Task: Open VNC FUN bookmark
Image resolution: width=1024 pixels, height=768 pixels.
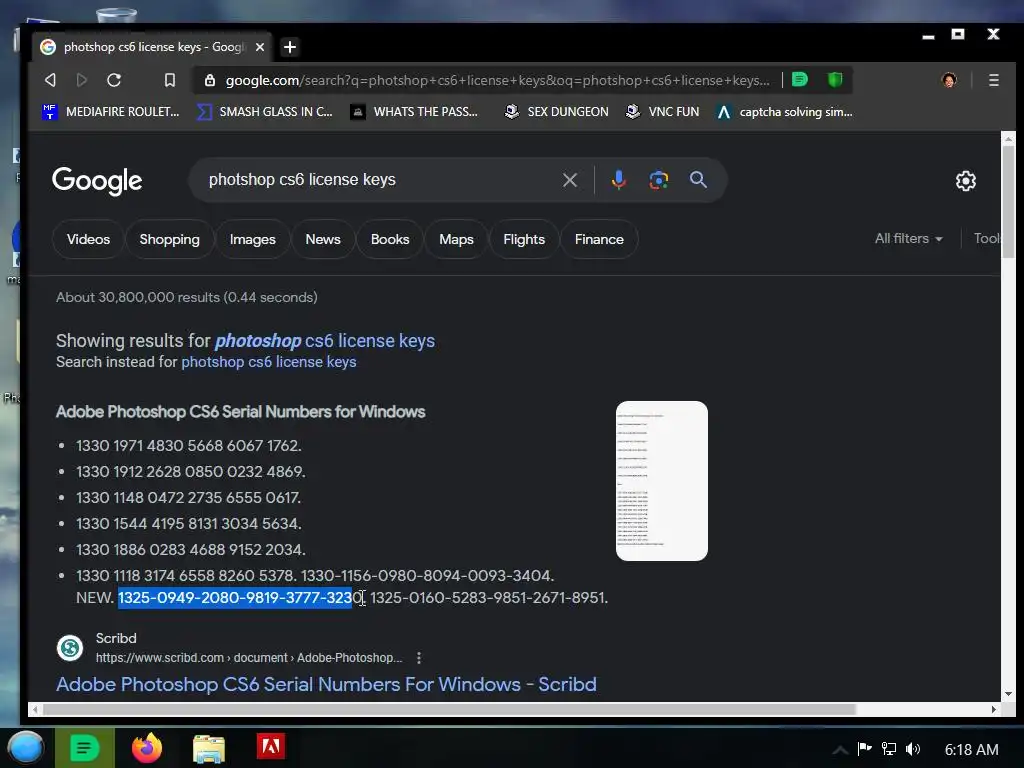Action: (x=662, y=112)
